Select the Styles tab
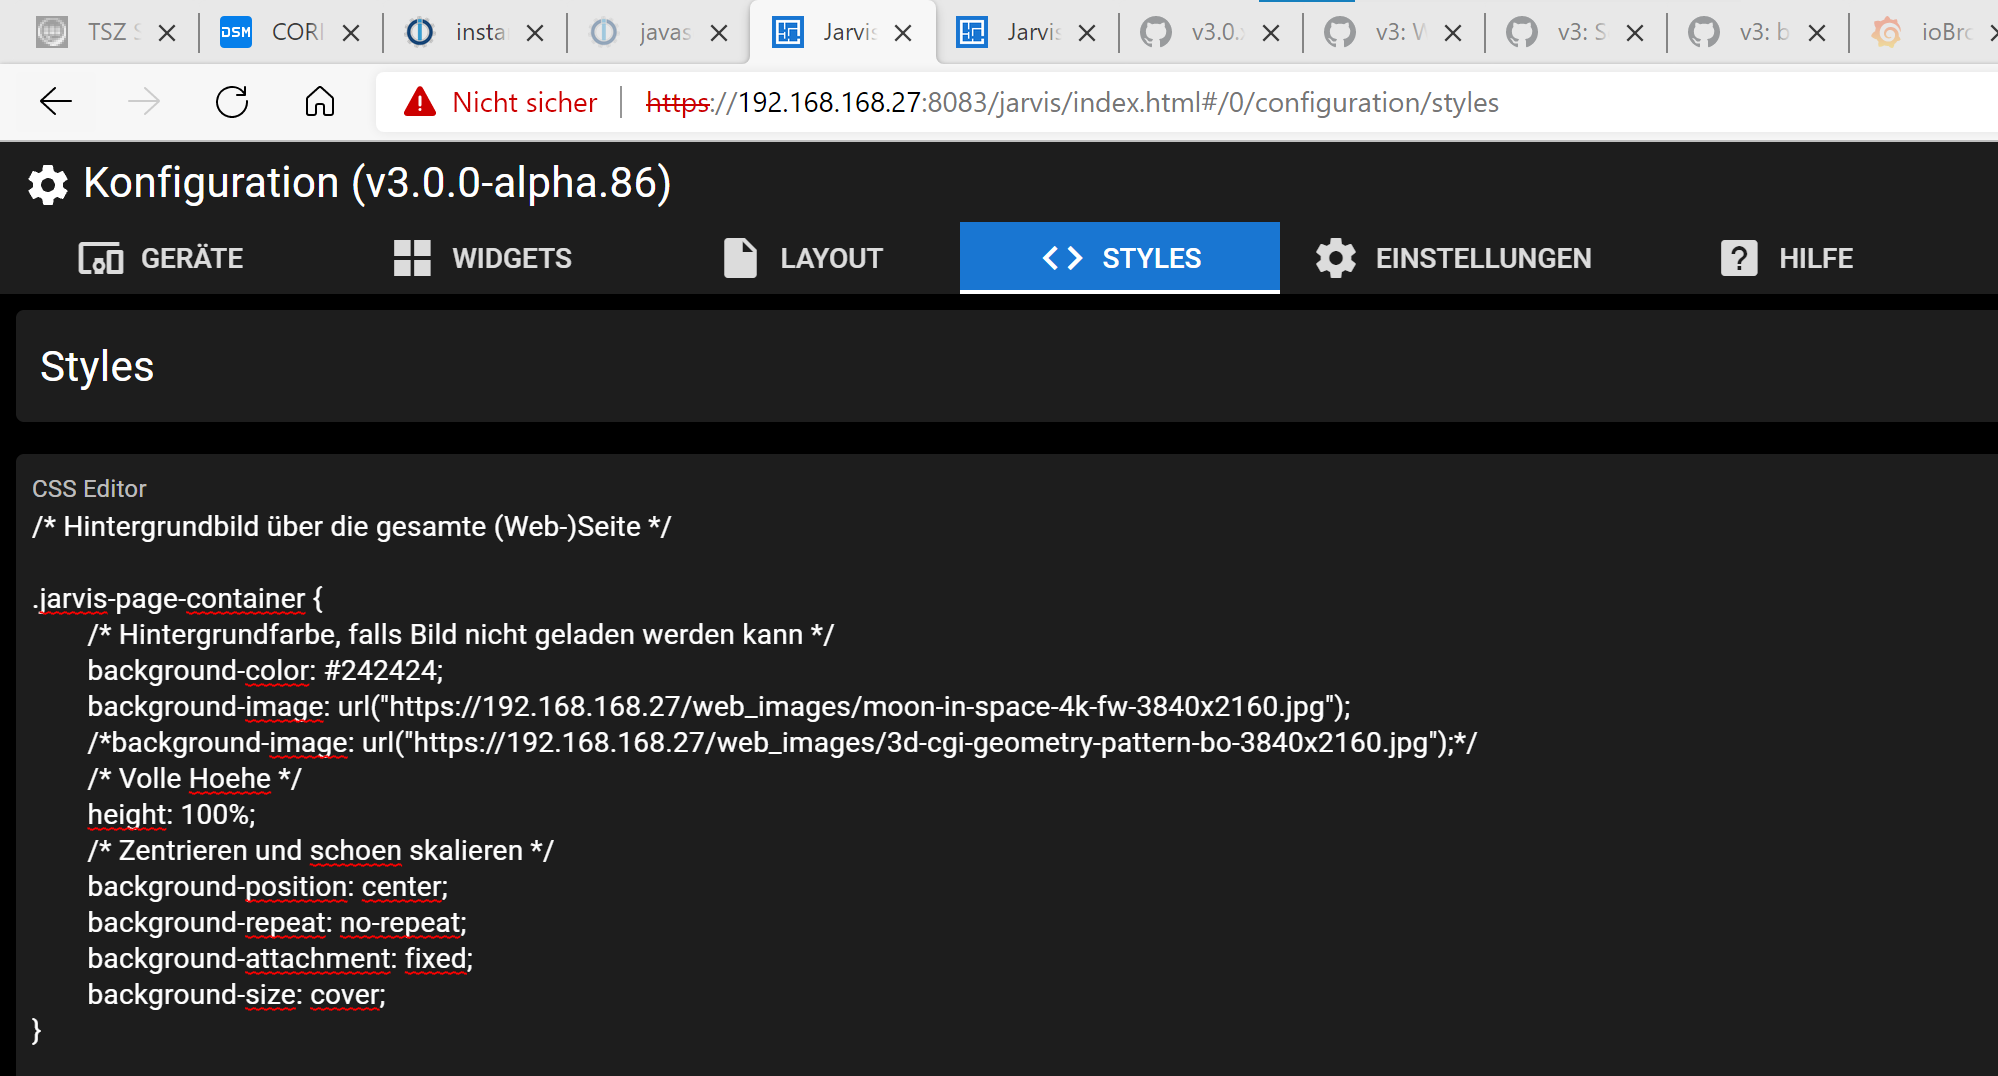The height and width of the screenshot is (1076, 1998). click(x=1120, y=258)
